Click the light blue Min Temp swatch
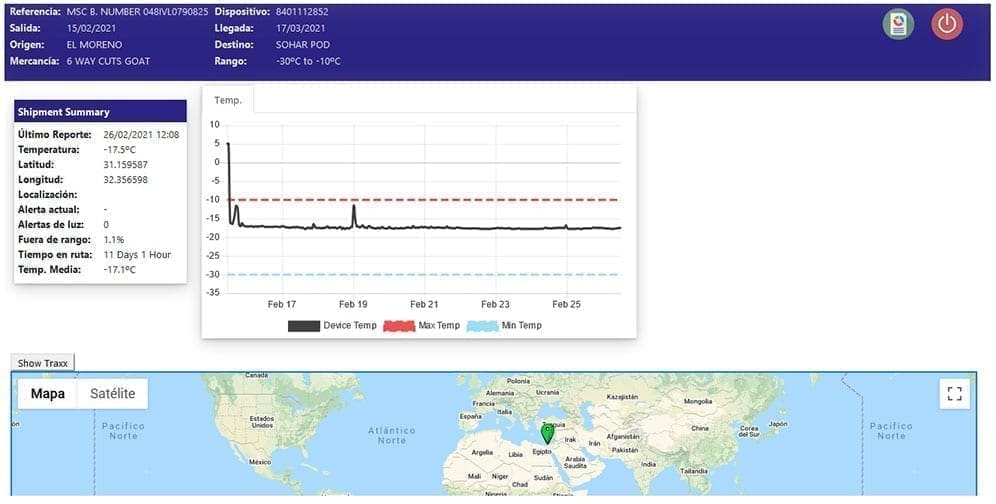 (482, 326)
